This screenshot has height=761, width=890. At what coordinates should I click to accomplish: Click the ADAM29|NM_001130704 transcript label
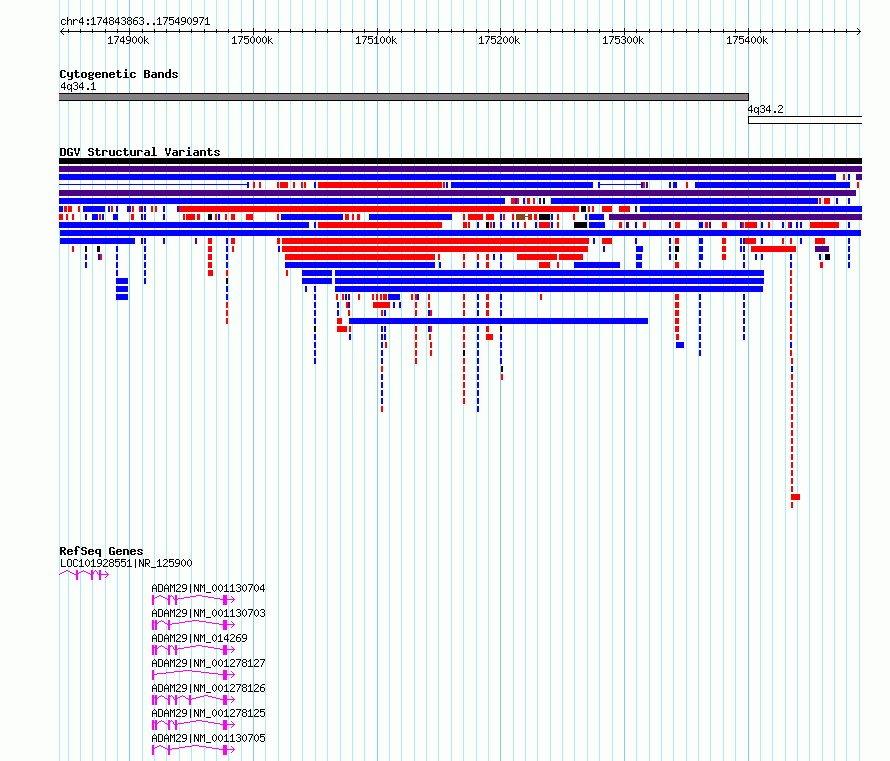208,588
